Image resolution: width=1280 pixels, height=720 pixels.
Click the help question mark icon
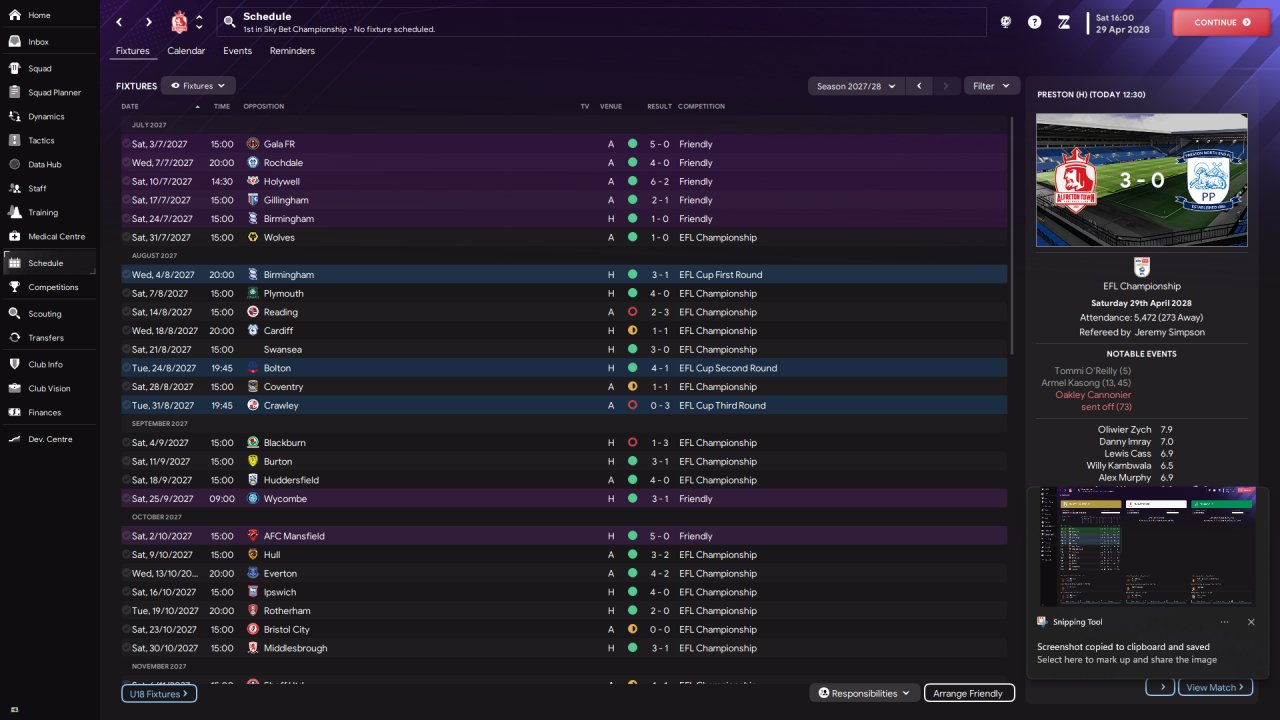pyautogui.click(x=1035, y=22)
